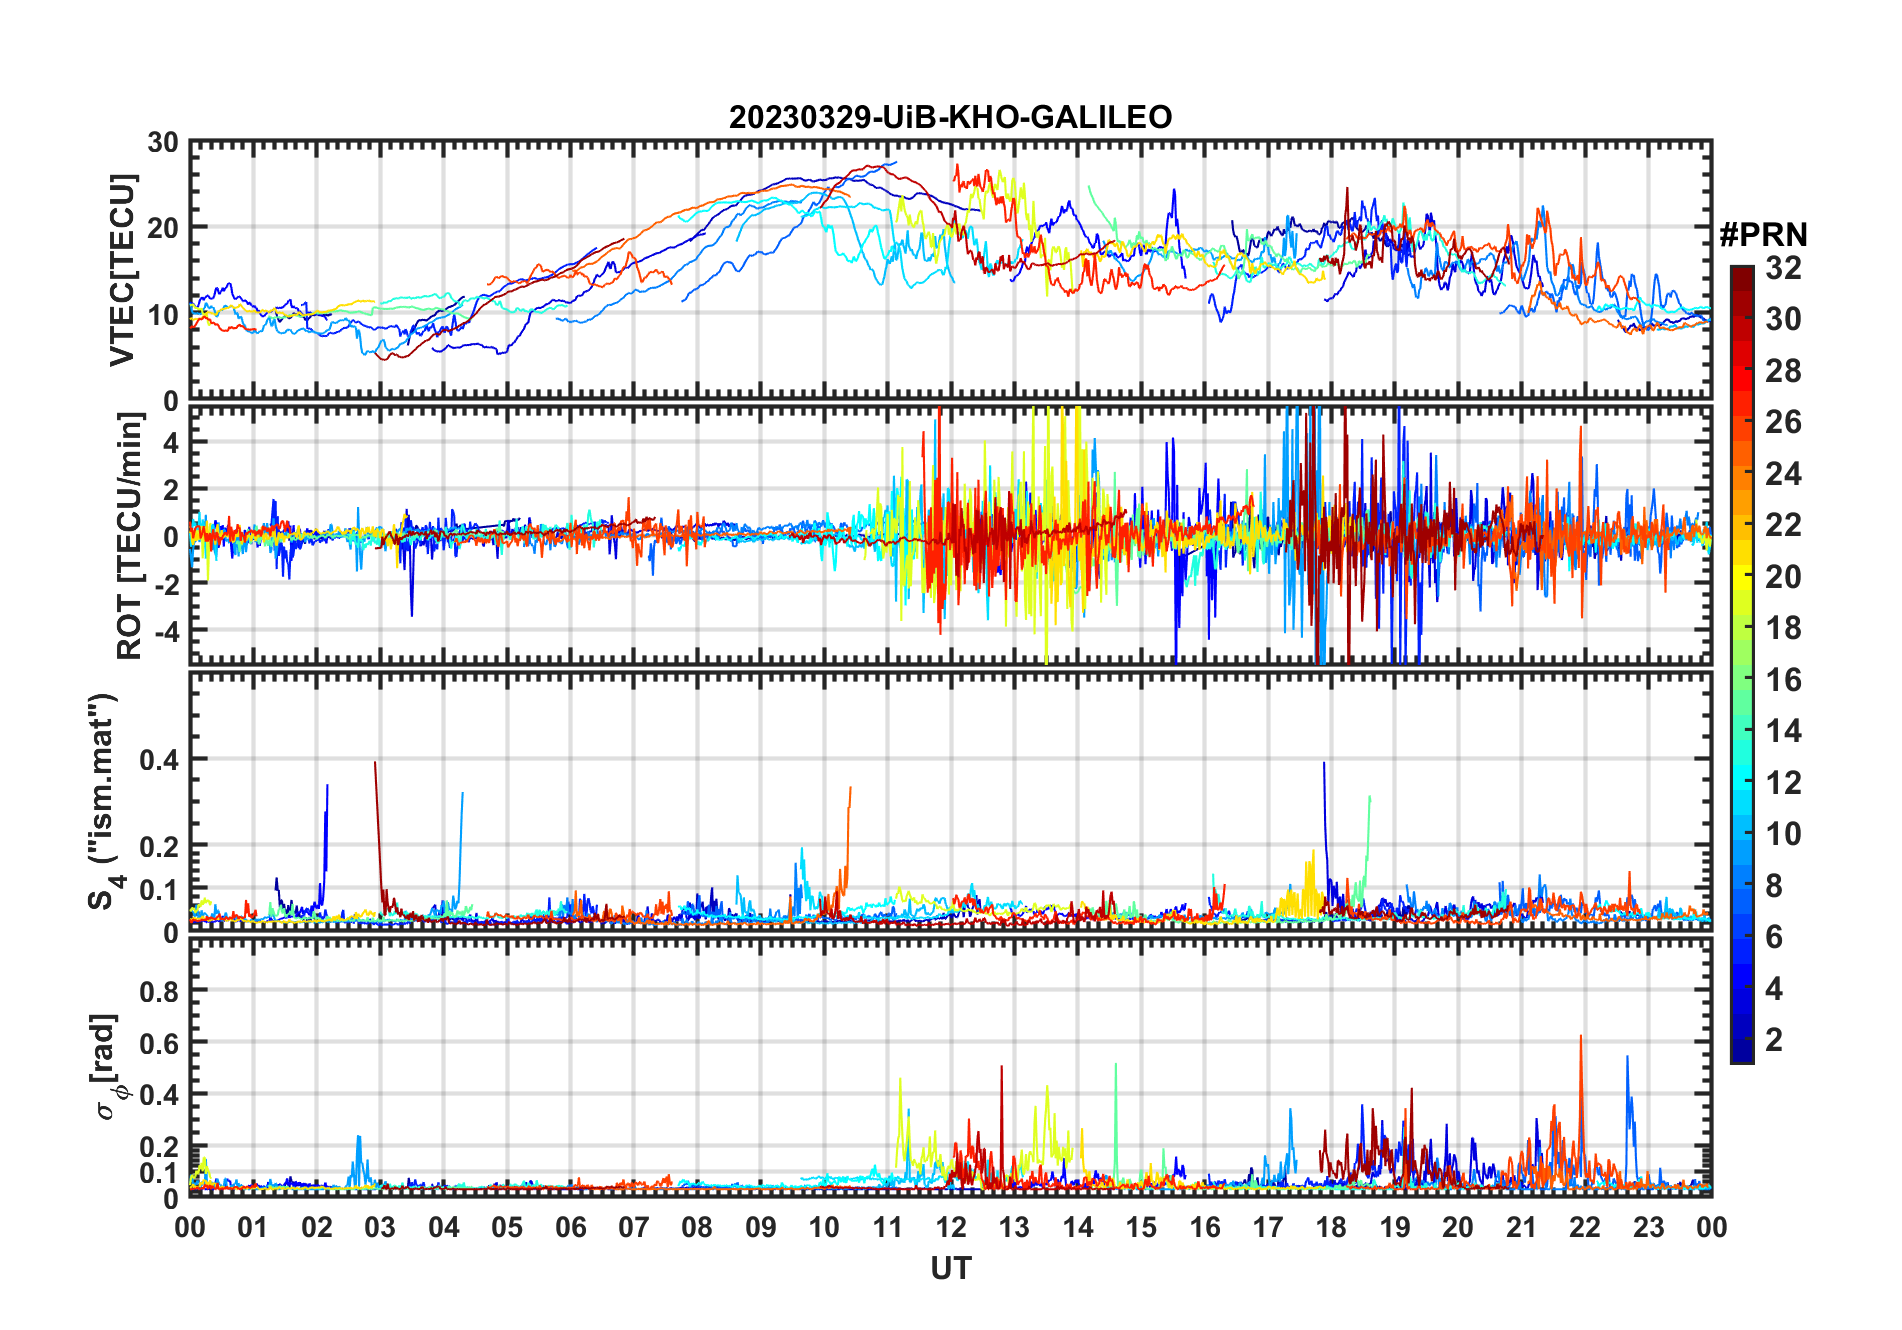
Task: Click the VTEC y-axis tick 10
Action: click(163, 315)
